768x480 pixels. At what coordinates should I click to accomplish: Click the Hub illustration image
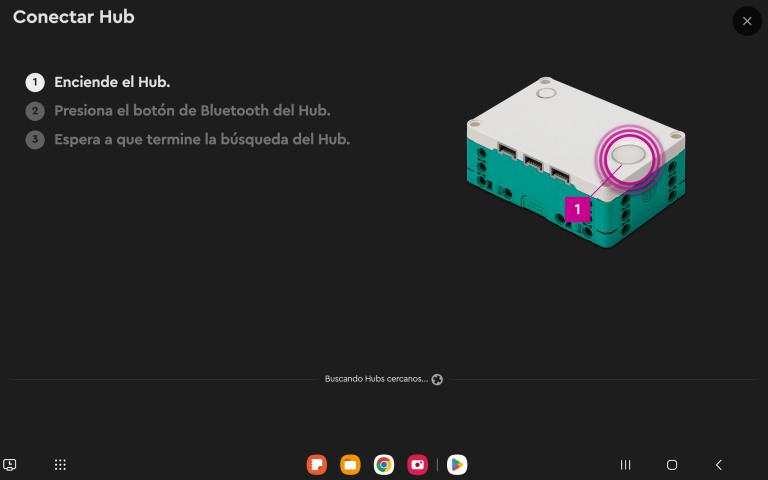pos(576,162)
